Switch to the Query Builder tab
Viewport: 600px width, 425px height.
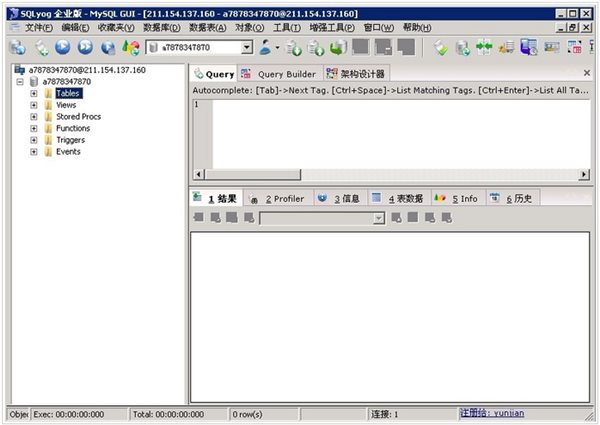pos(281,74)
